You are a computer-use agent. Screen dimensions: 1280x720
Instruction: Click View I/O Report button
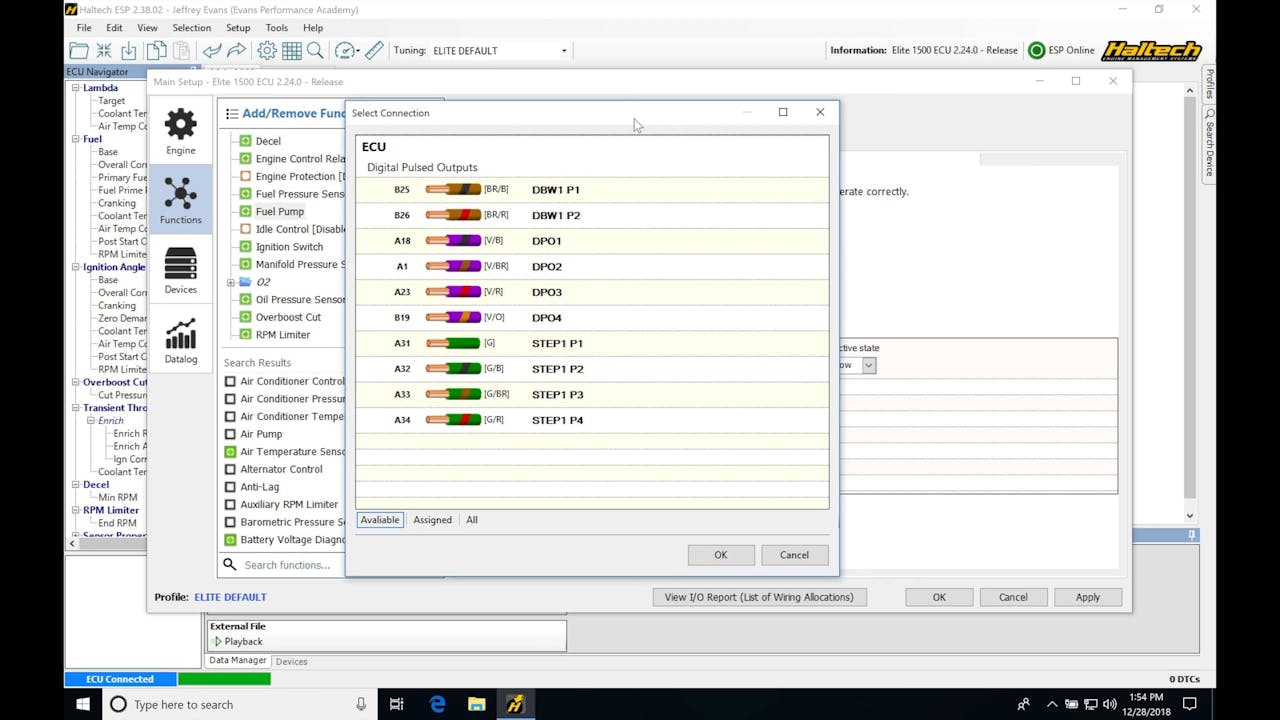(759, 597)
